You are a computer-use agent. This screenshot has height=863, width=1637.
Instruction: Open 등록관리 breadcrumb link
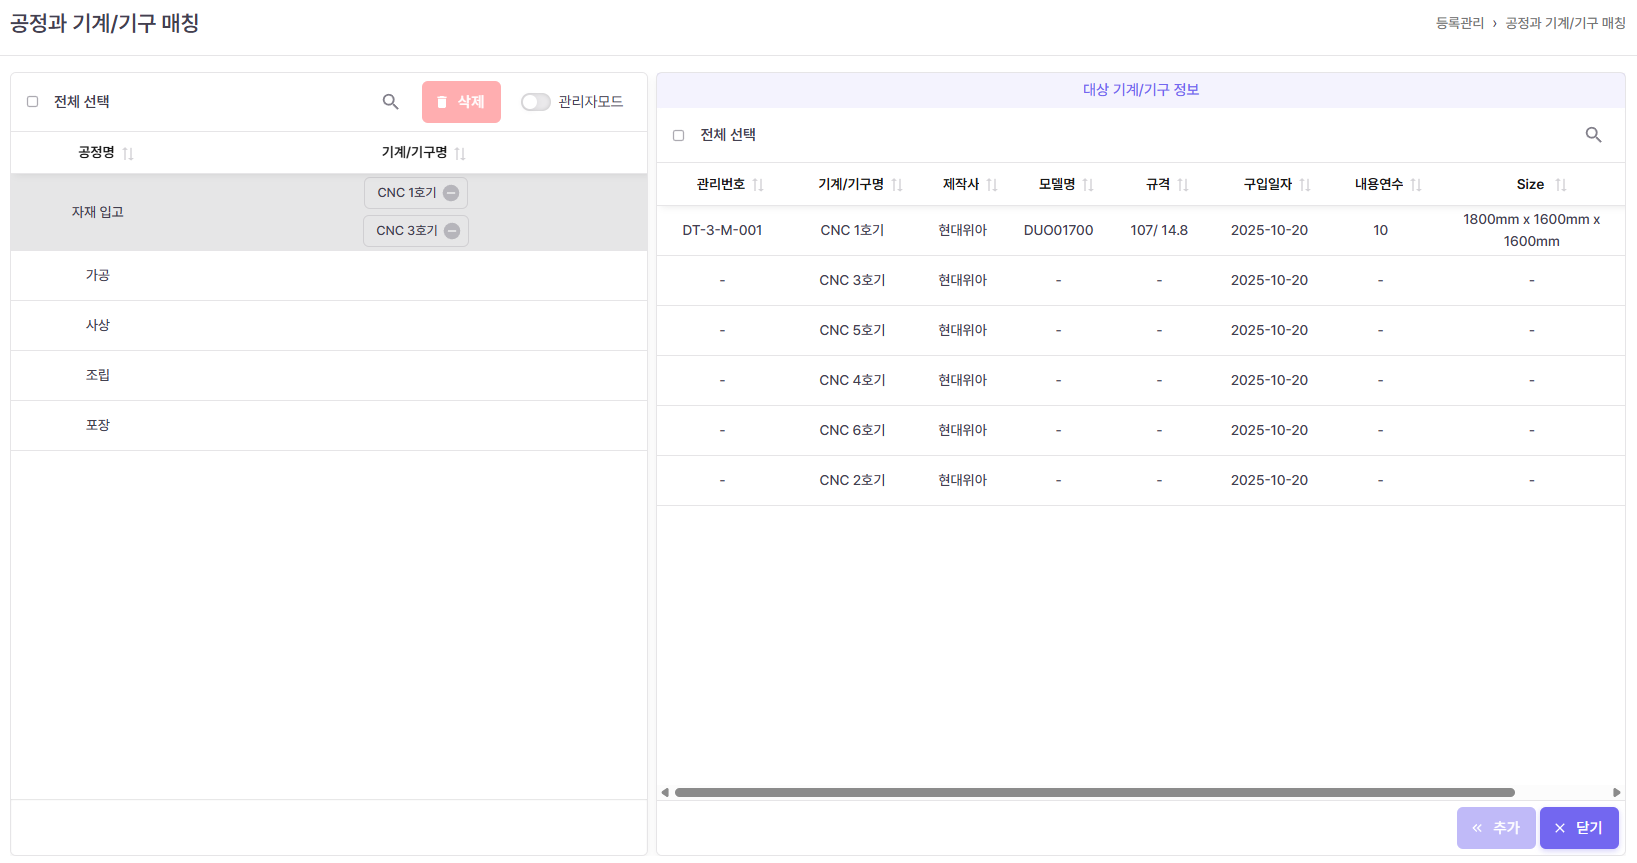click(1459, 23)
